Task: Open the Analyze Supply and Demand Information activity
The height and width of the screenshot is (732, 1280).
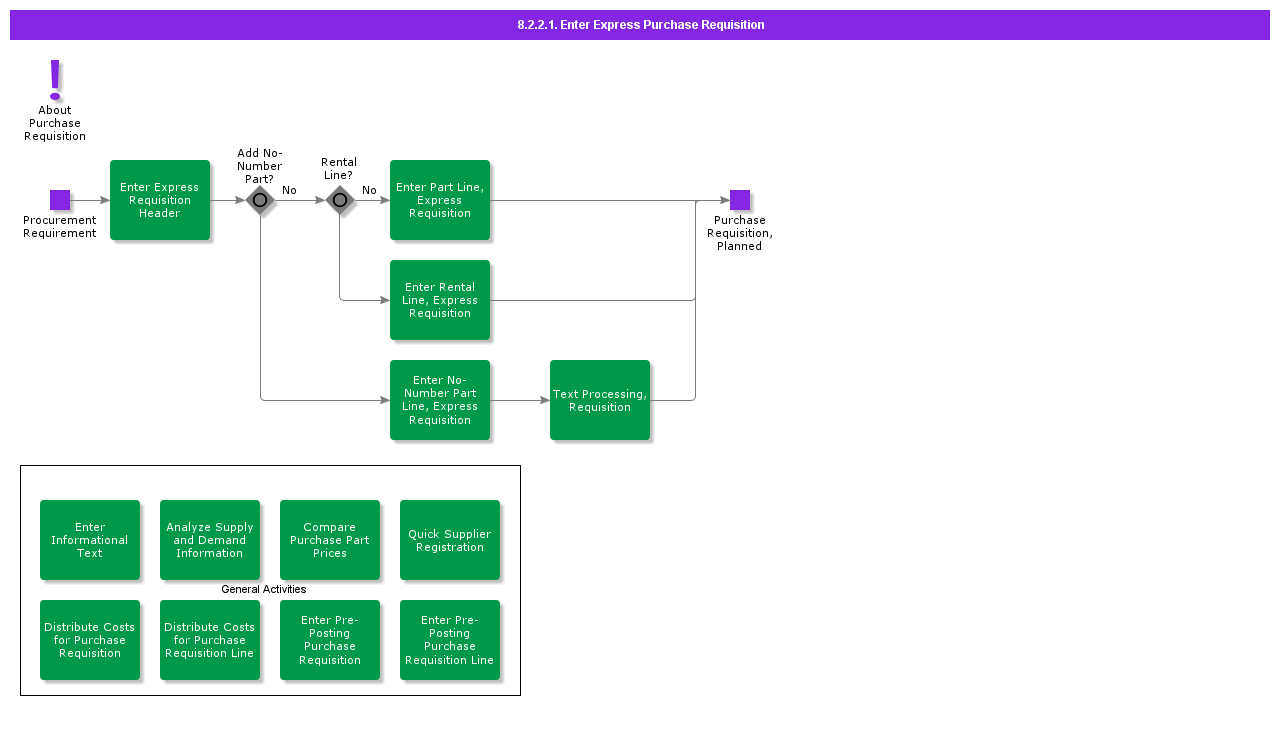Action: tap(210, 540)
